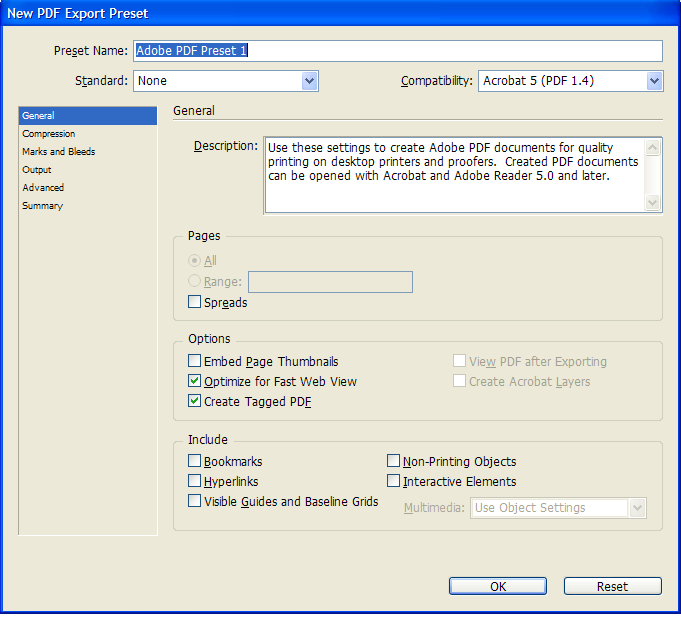Show the Summary section
Image resolution: width=681 pixels, height=617 pixels.
tap(88, 206)
